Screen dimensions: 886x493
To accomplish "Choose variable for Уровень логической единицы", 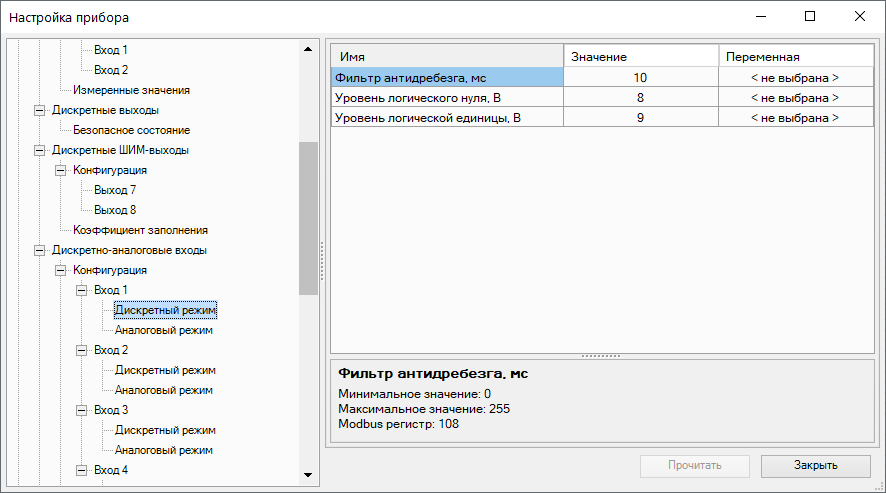I will pos(795,117).
